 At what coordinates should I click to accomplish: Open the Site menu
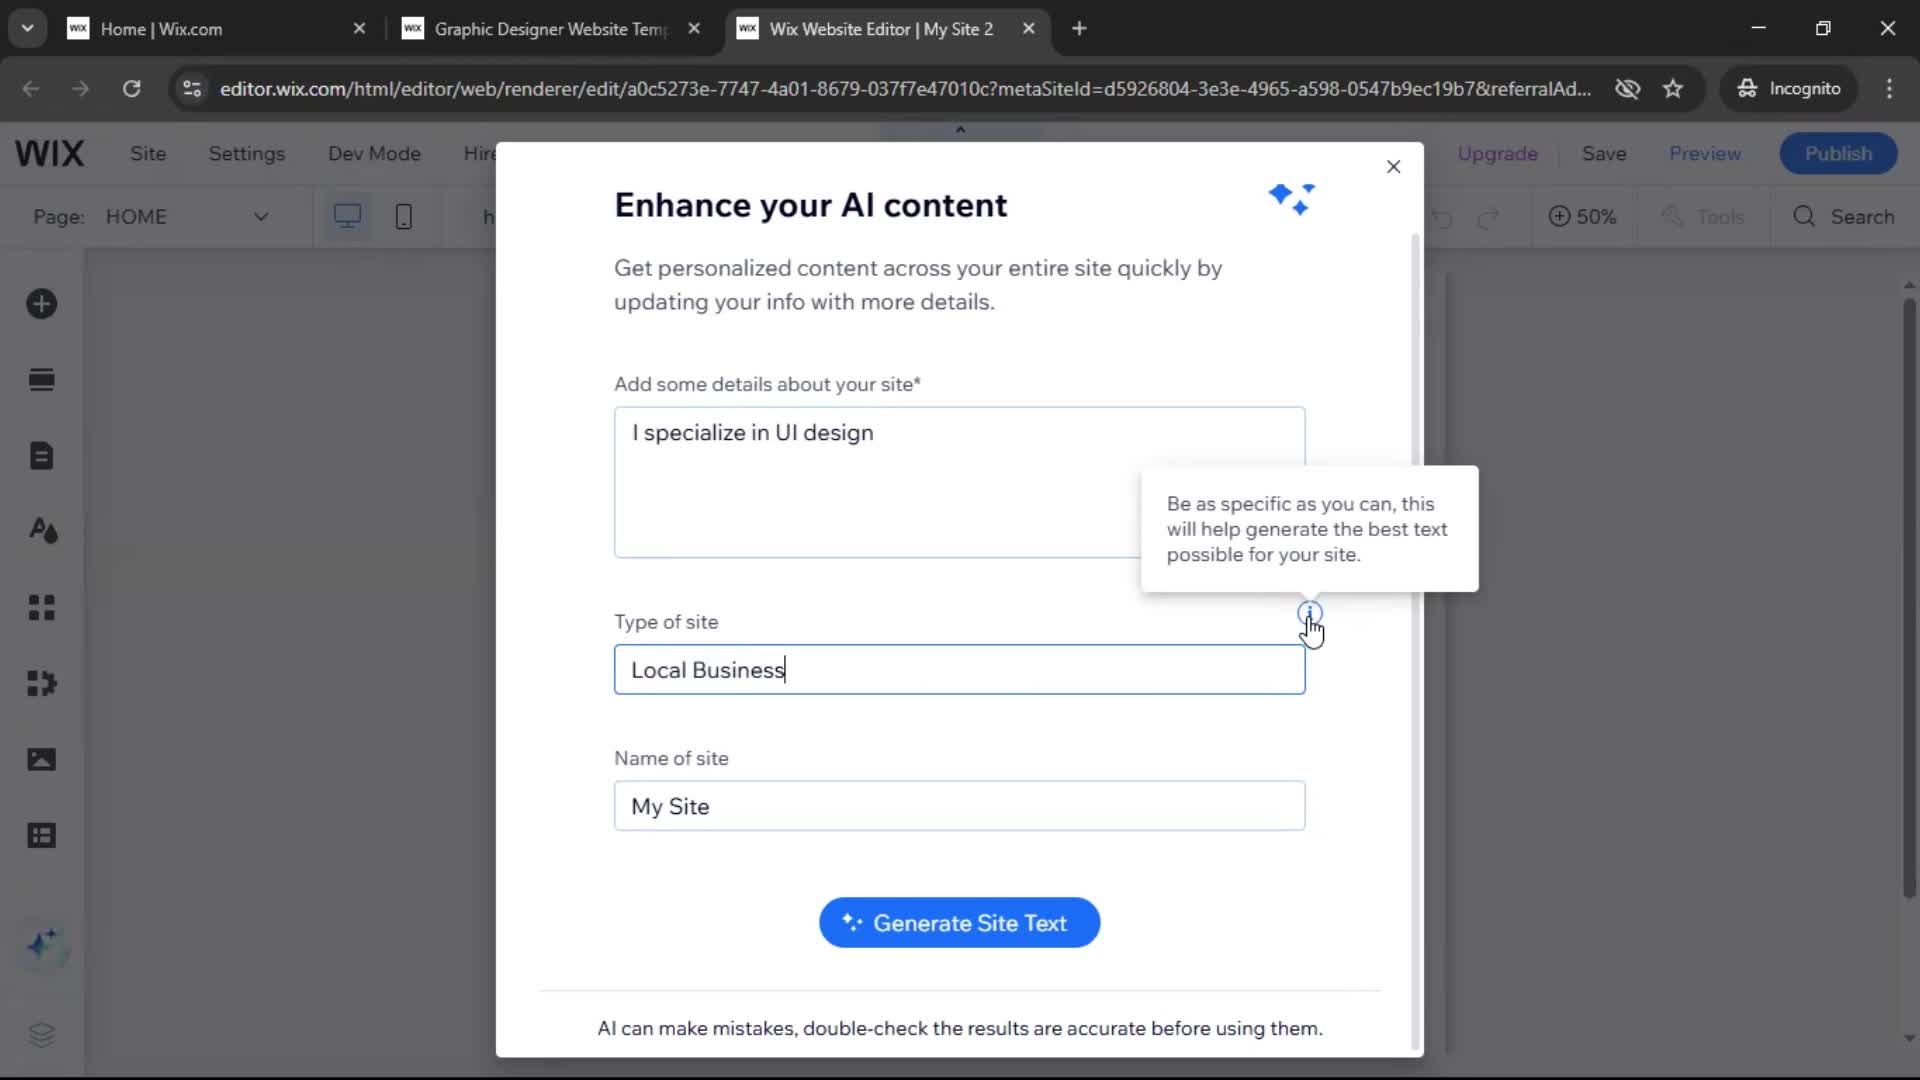click(x=148, y=153)
